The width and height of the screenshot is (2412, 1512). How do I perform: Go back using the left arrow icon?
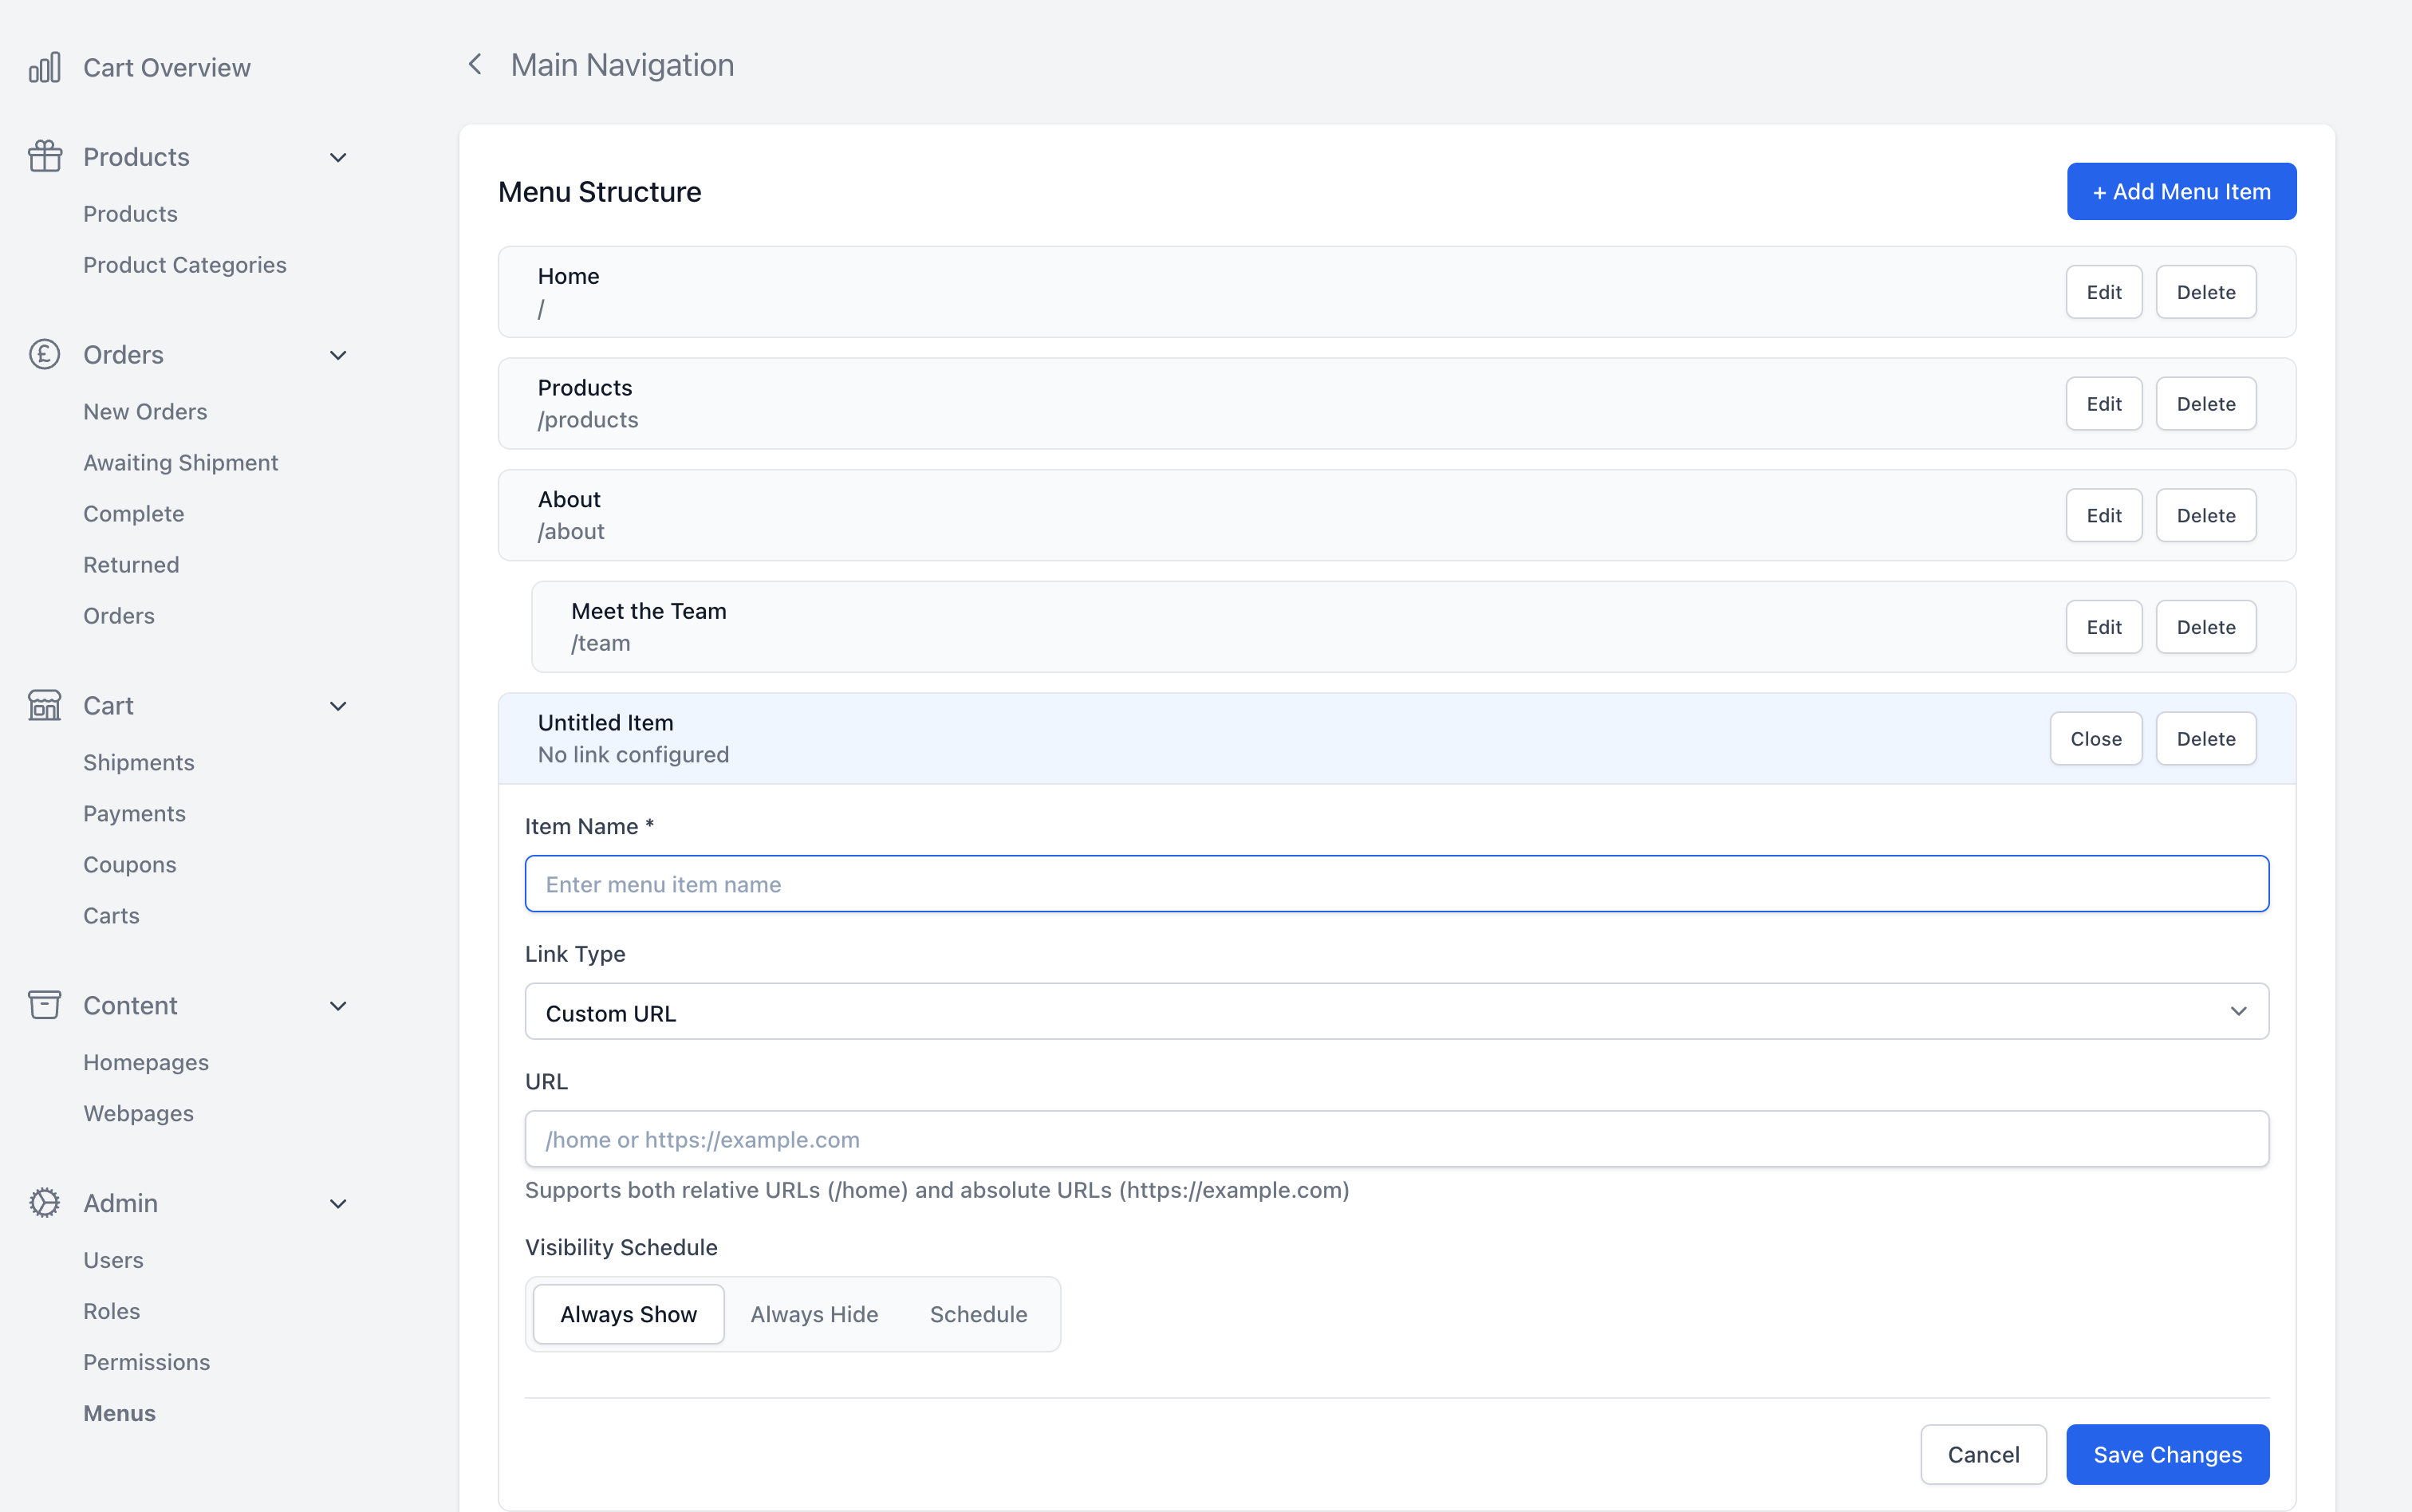pos(475,65)
